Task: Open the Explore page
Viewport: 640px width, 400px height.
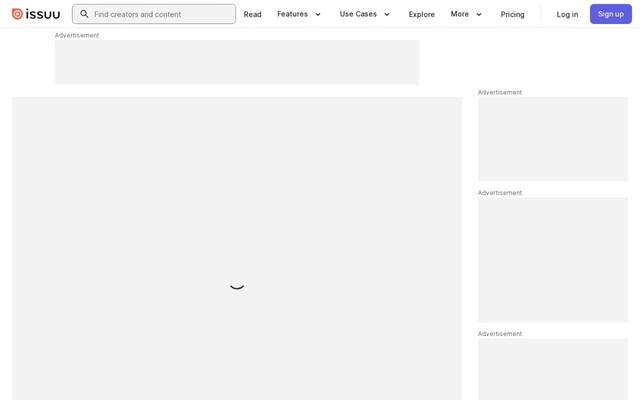Action: point(422,14)
